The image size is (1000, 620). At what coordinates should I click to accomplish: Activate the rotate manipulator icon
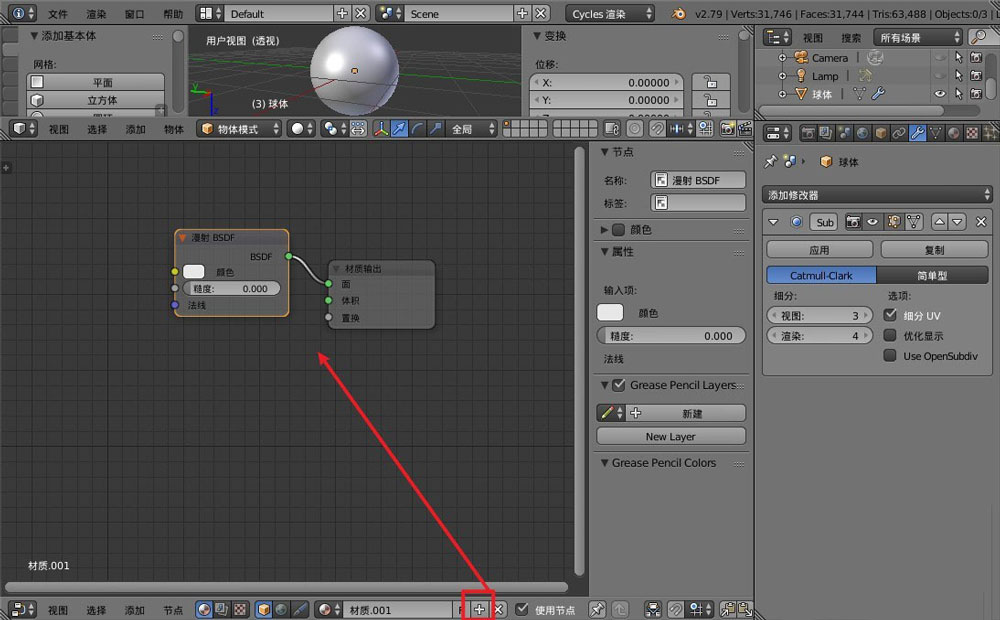(x=418, y=128)
